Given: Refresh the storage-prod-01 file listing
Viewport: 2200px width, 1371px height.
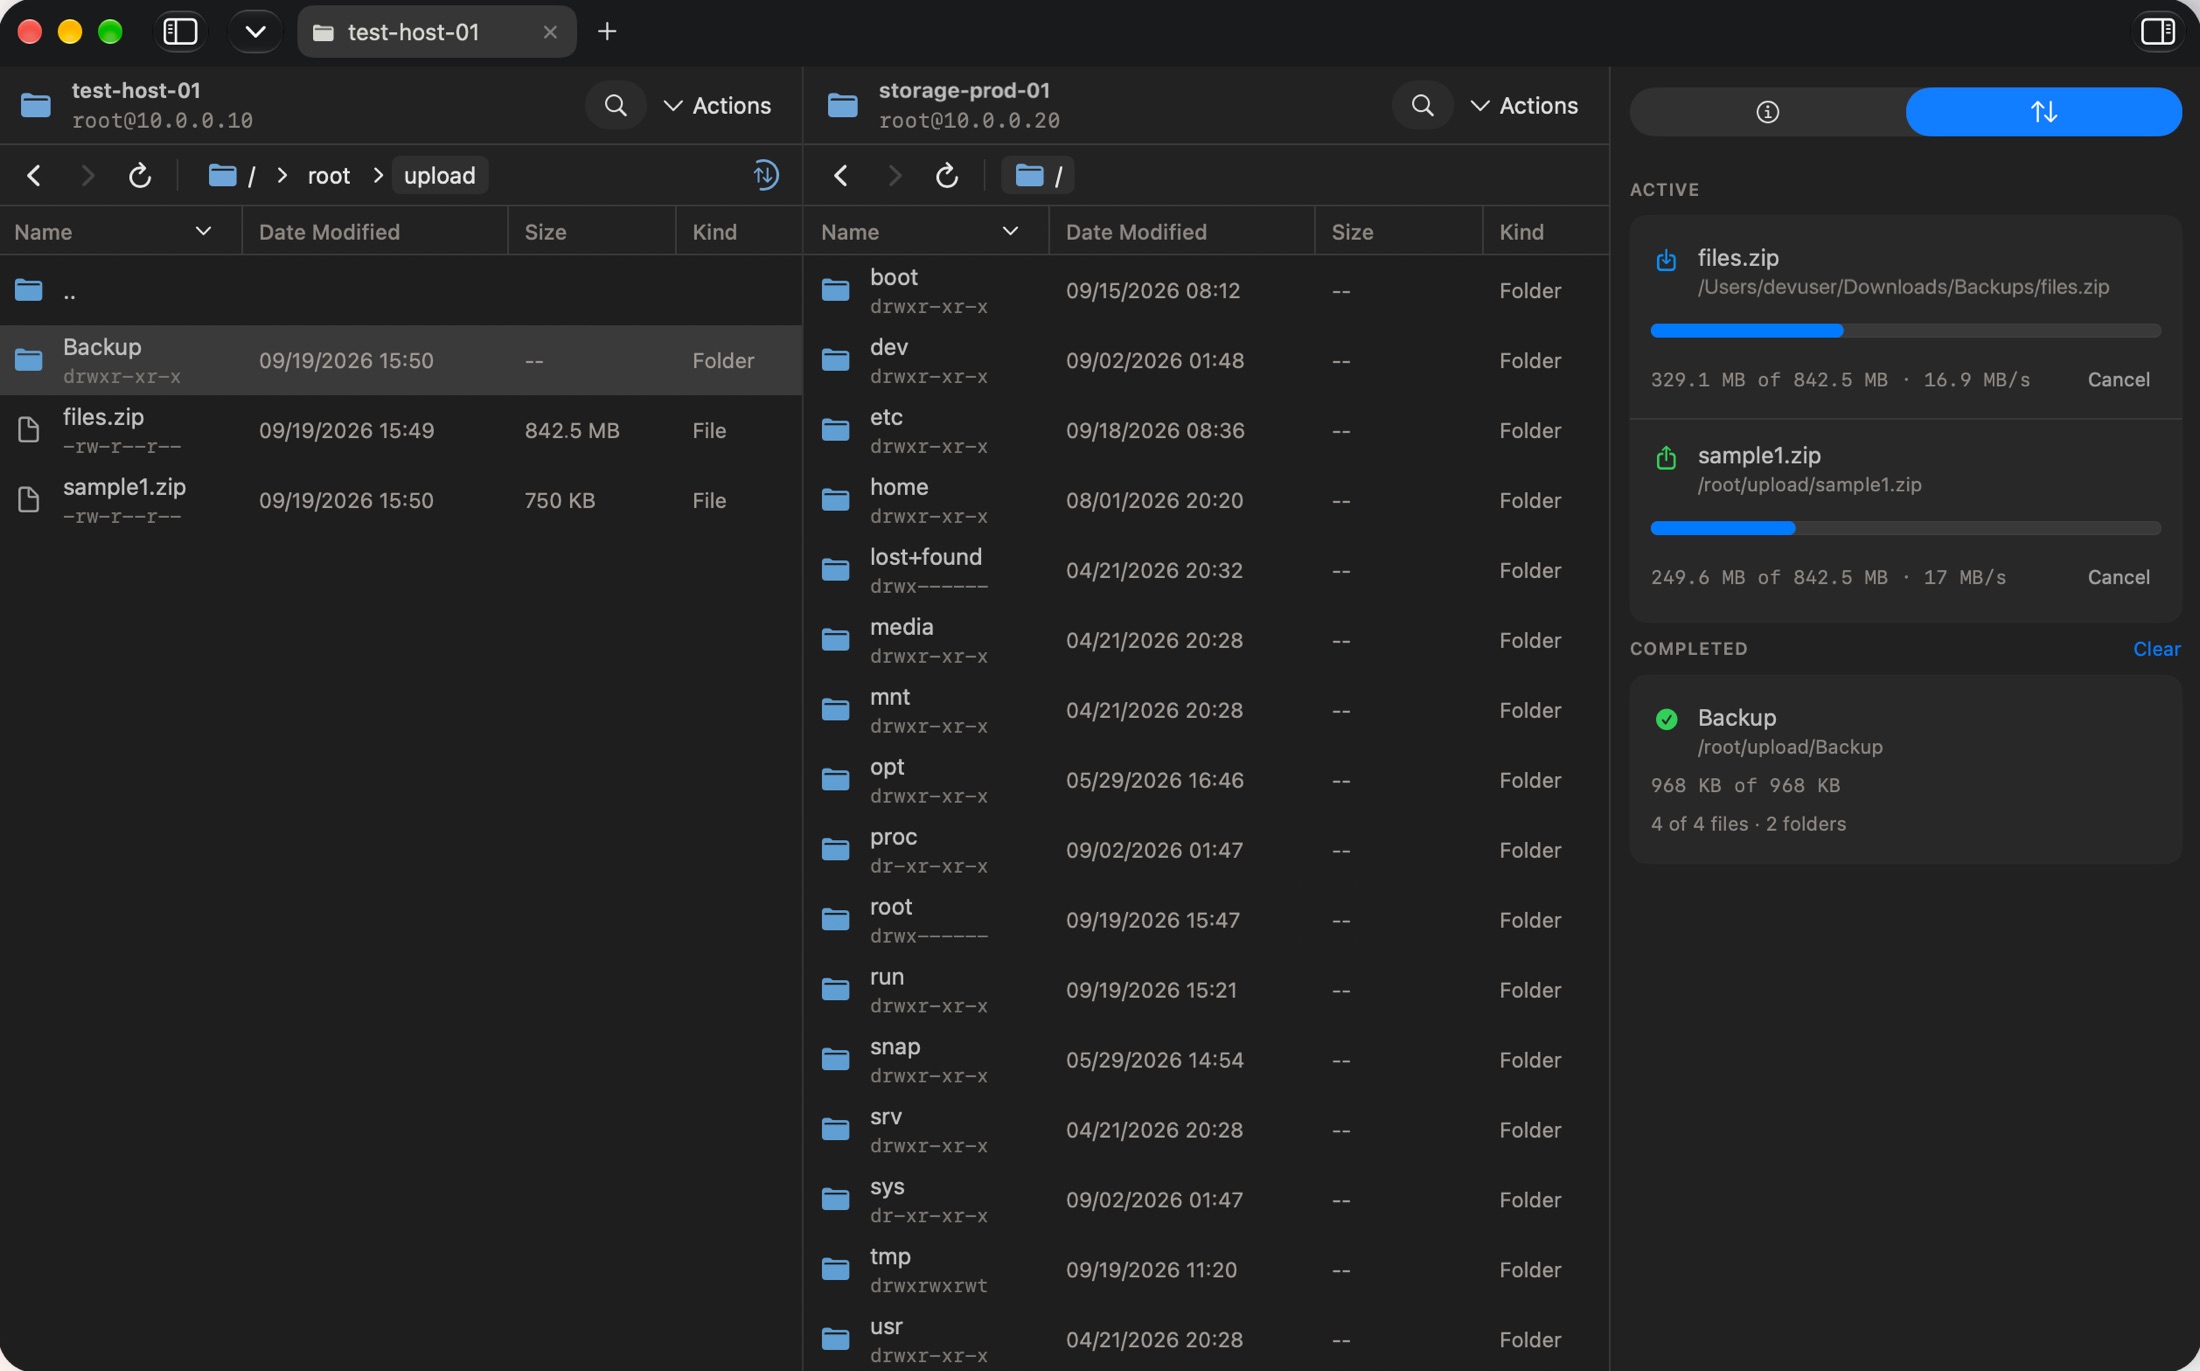Looking at the screenshot, I should point(947,176).
